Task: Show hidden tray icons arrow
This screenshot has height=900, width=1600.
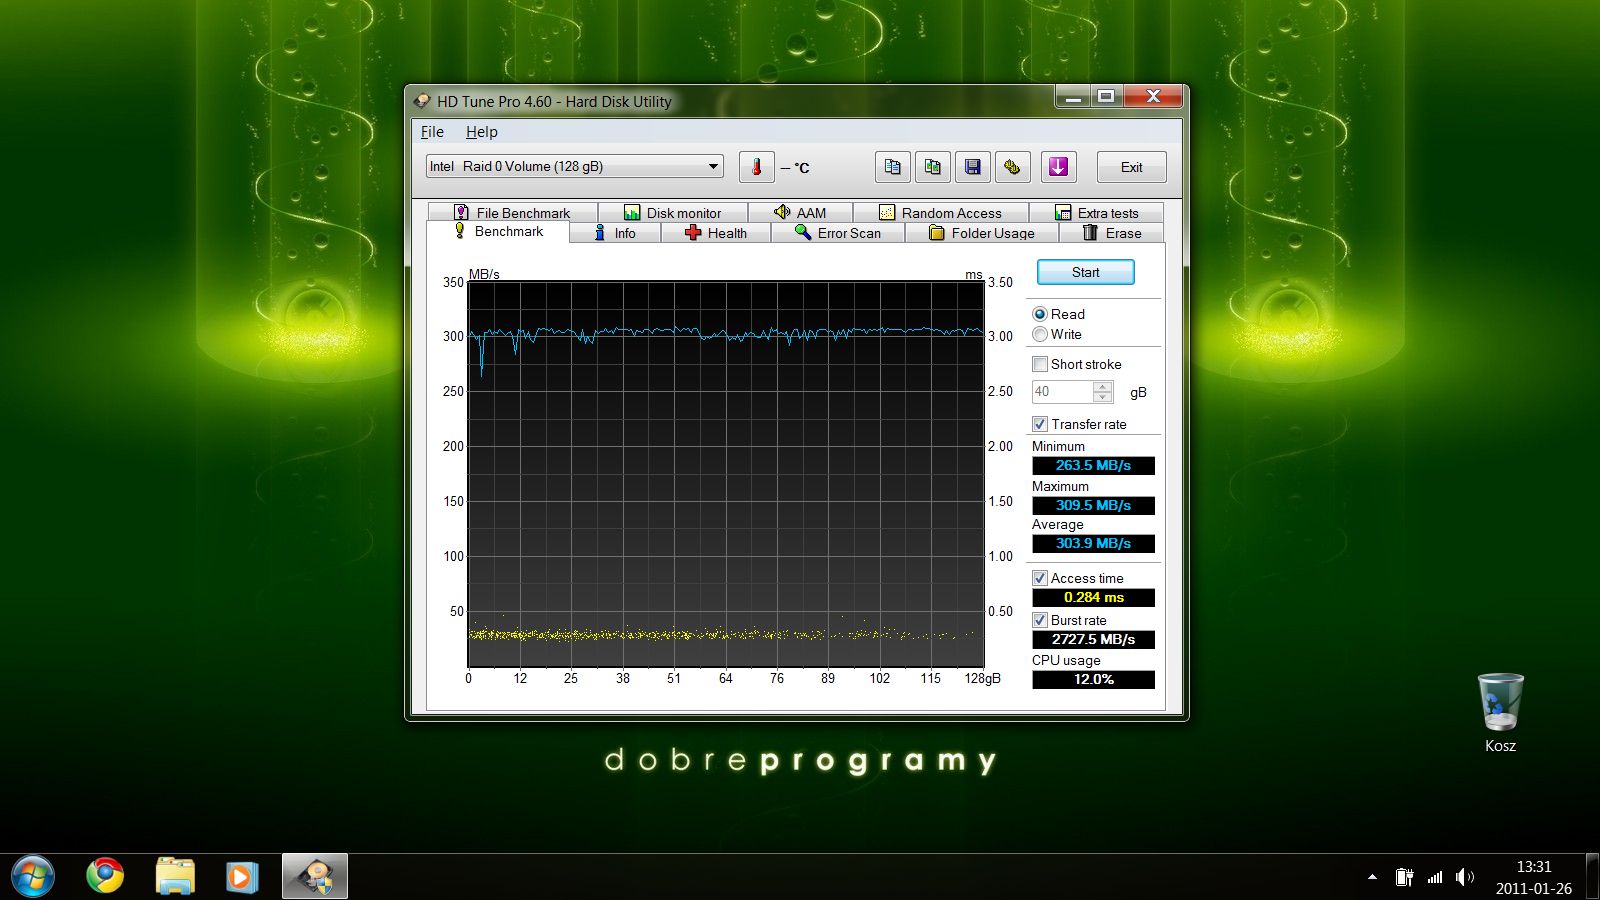Action: click(1372, 877)
